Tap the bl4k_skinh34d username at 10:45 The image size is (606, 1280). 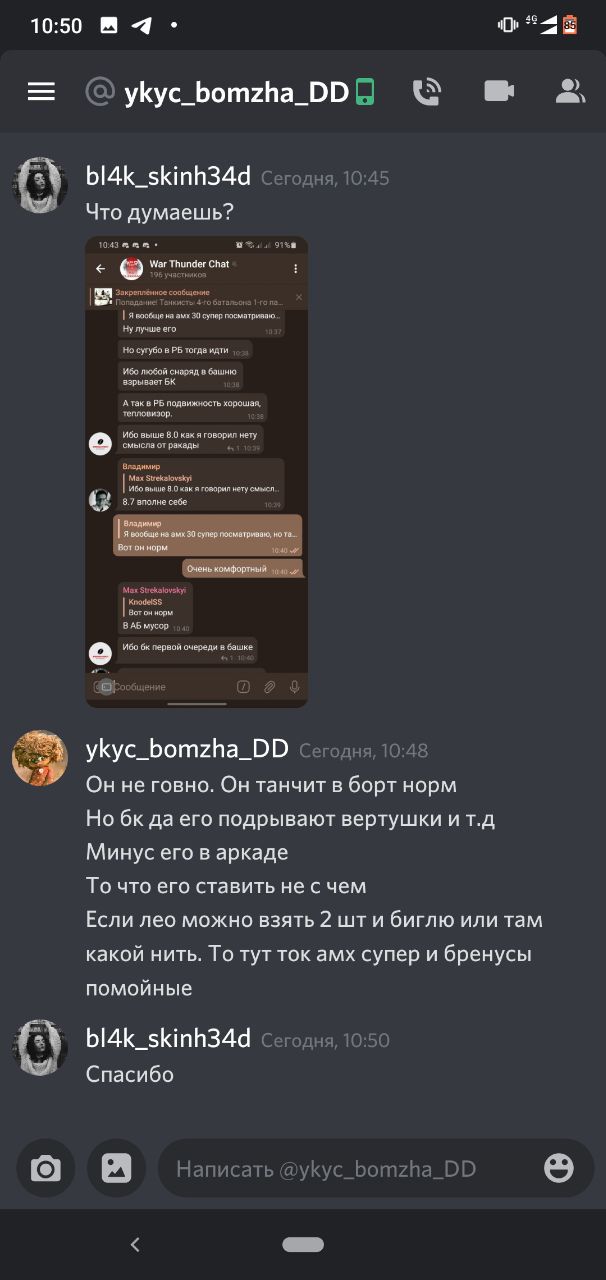168,177
